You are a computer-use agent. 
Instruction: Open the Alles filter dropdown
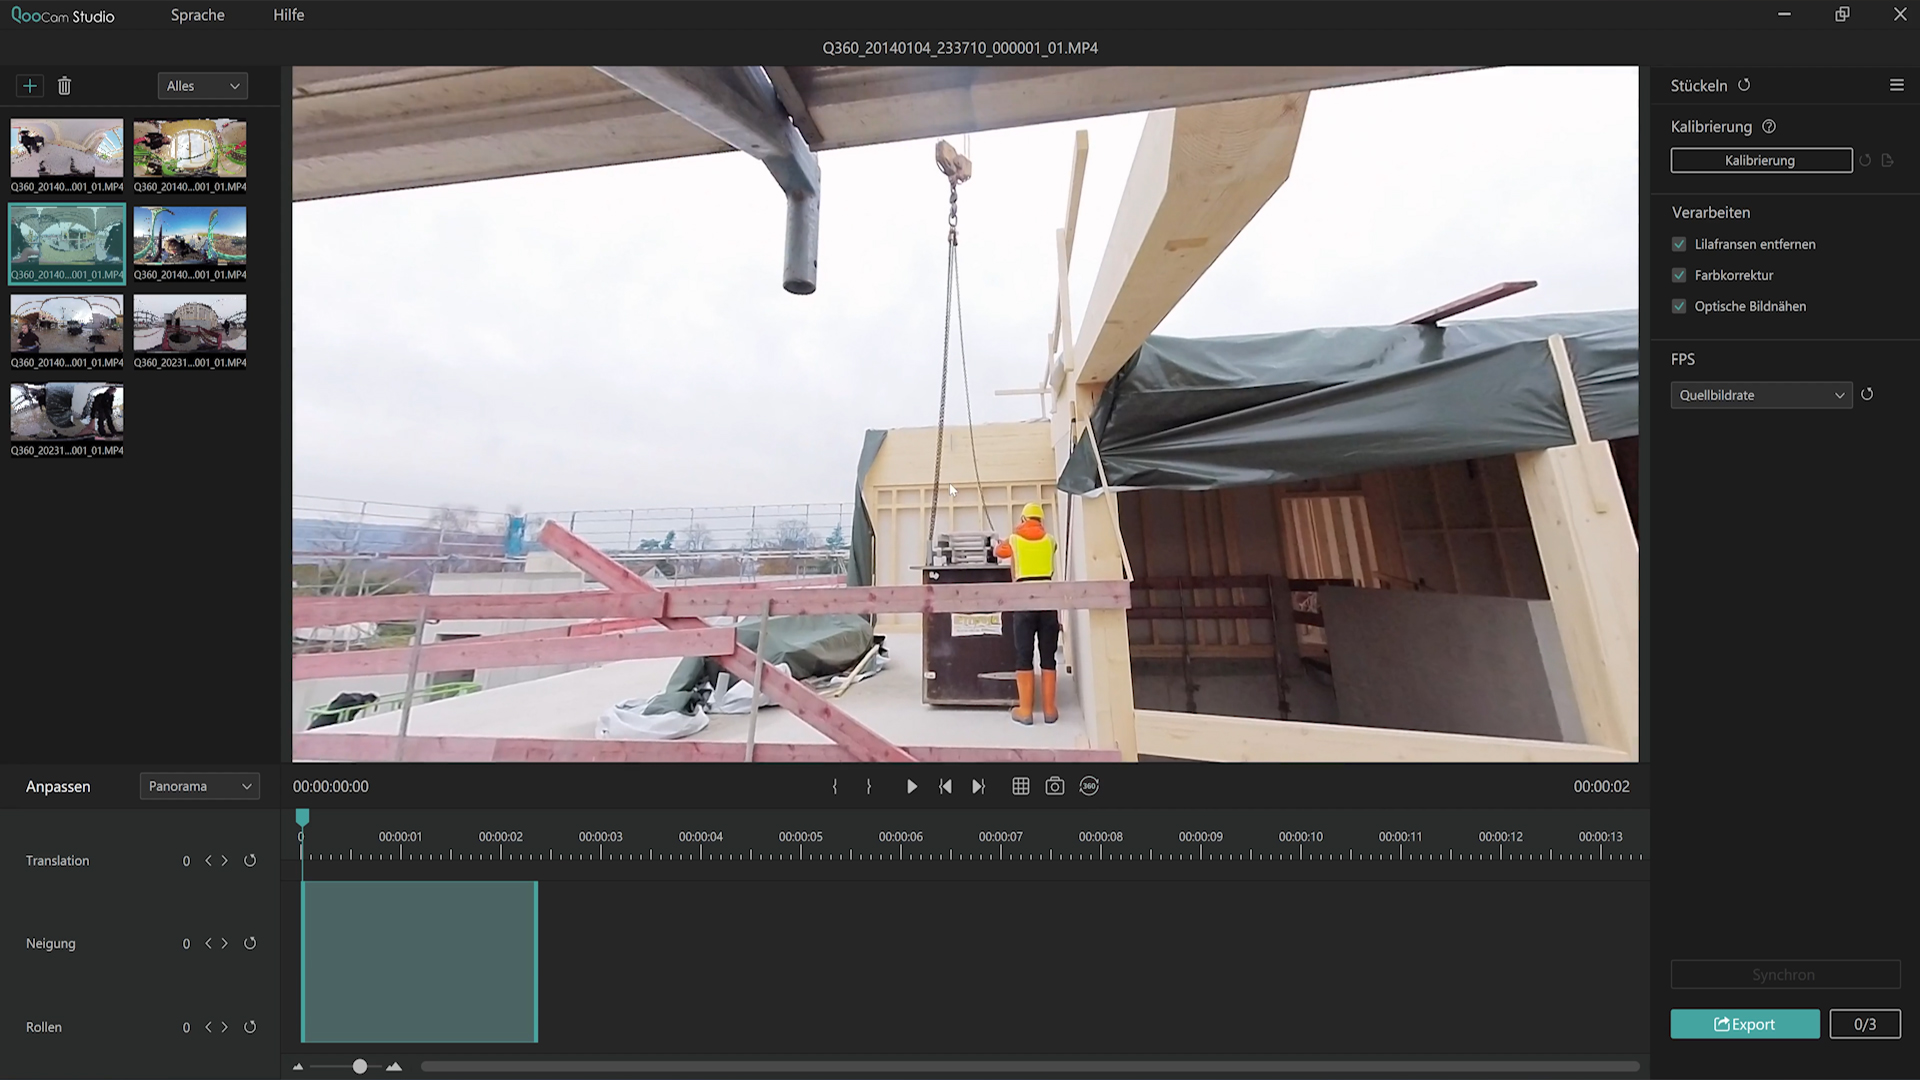[202, 86]
